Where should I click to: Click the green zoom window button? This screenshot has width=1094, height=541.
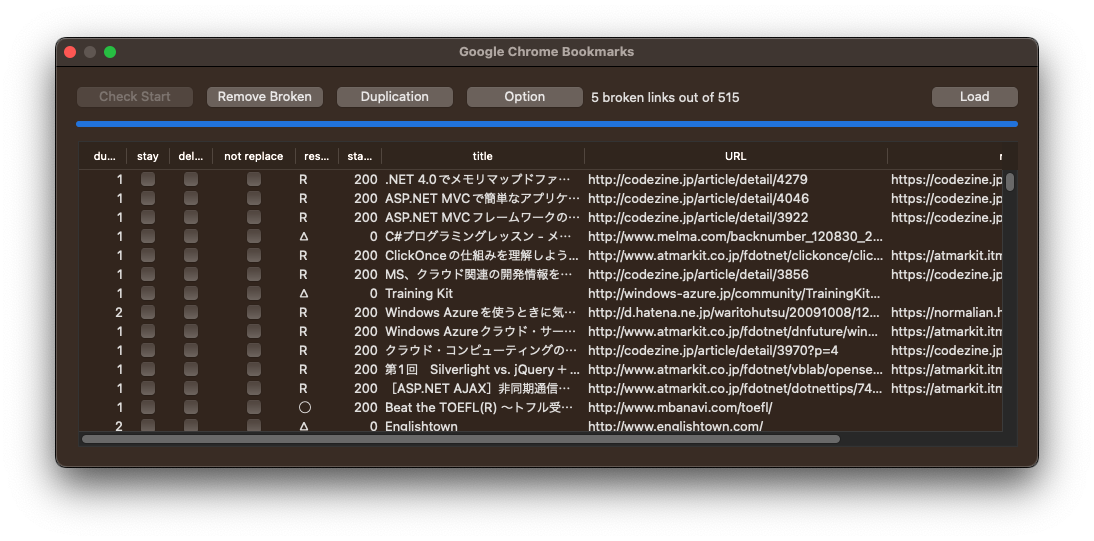click(x=110, y=52)
